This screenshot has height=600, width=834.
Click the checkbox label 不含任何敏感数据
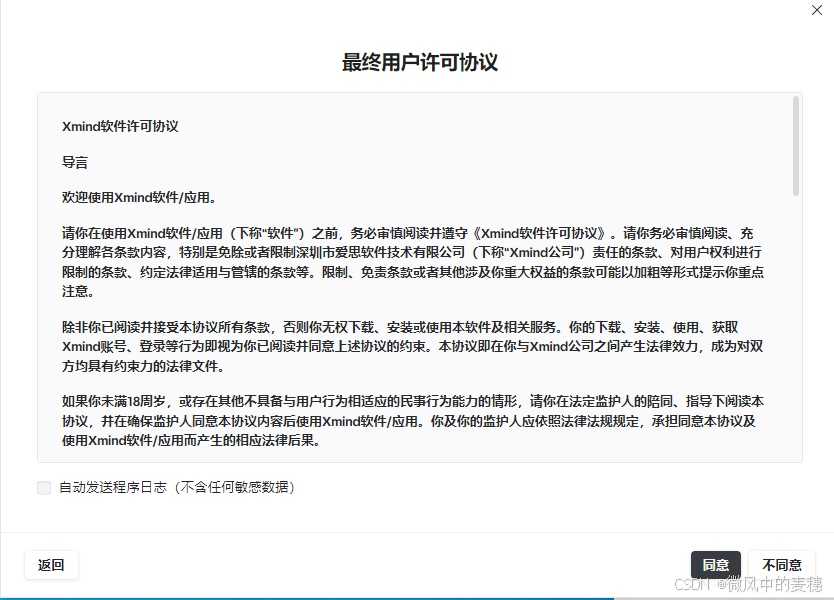click(x=235, y=487)
